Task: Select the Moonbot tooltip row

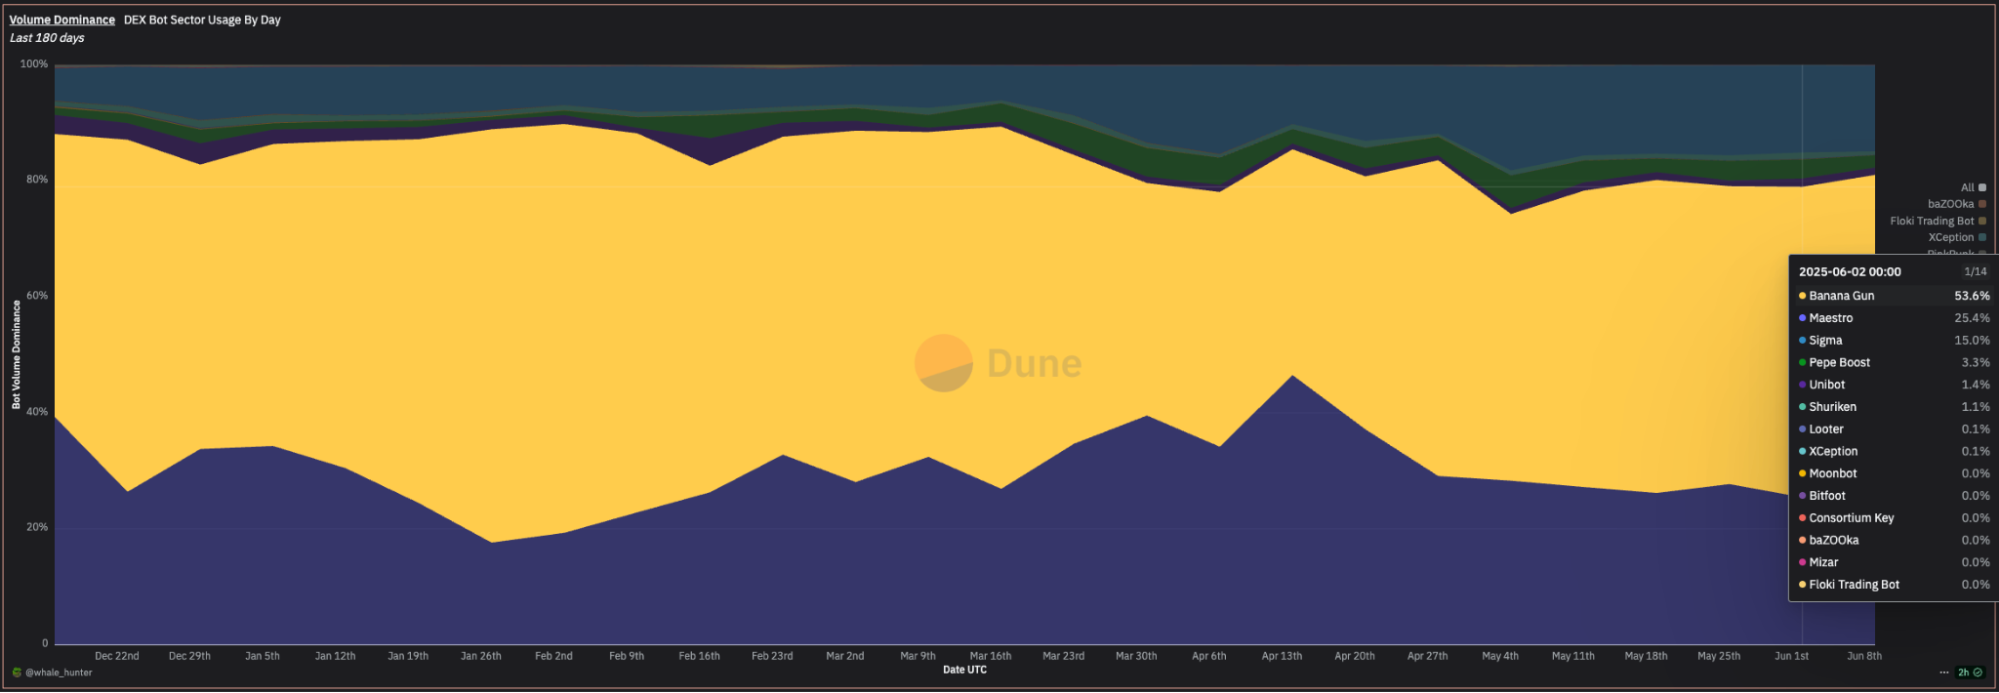Action: coord(1893,474)
